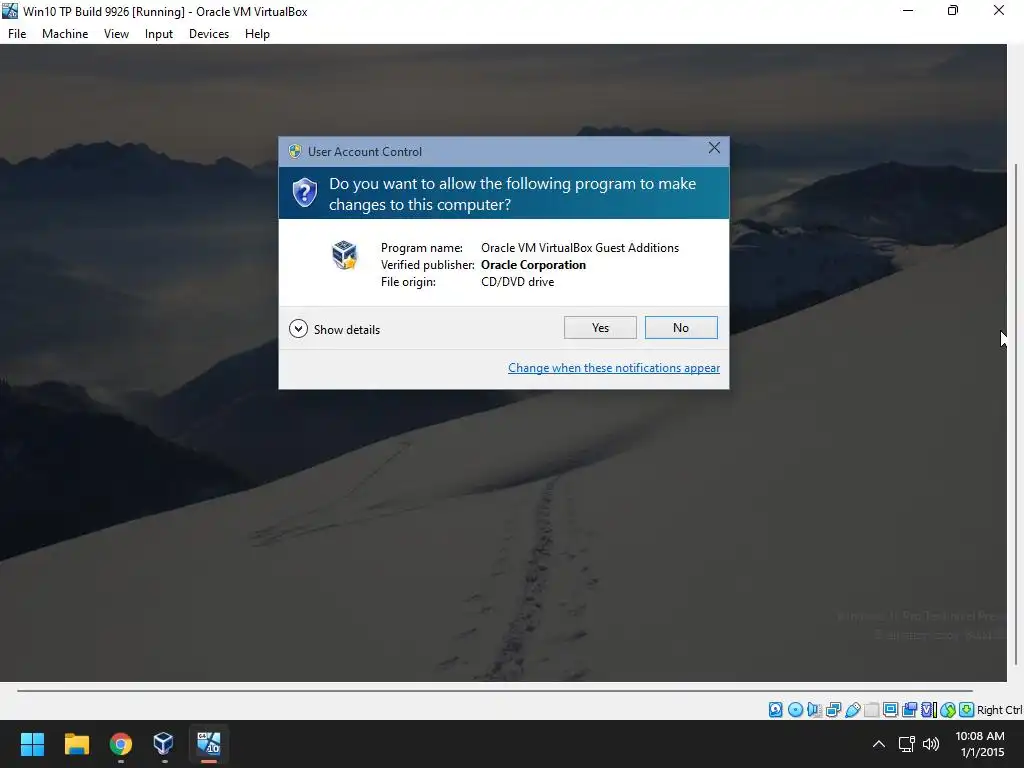Open the Help menu
1024x768 pixels.
tap(257, 34)
